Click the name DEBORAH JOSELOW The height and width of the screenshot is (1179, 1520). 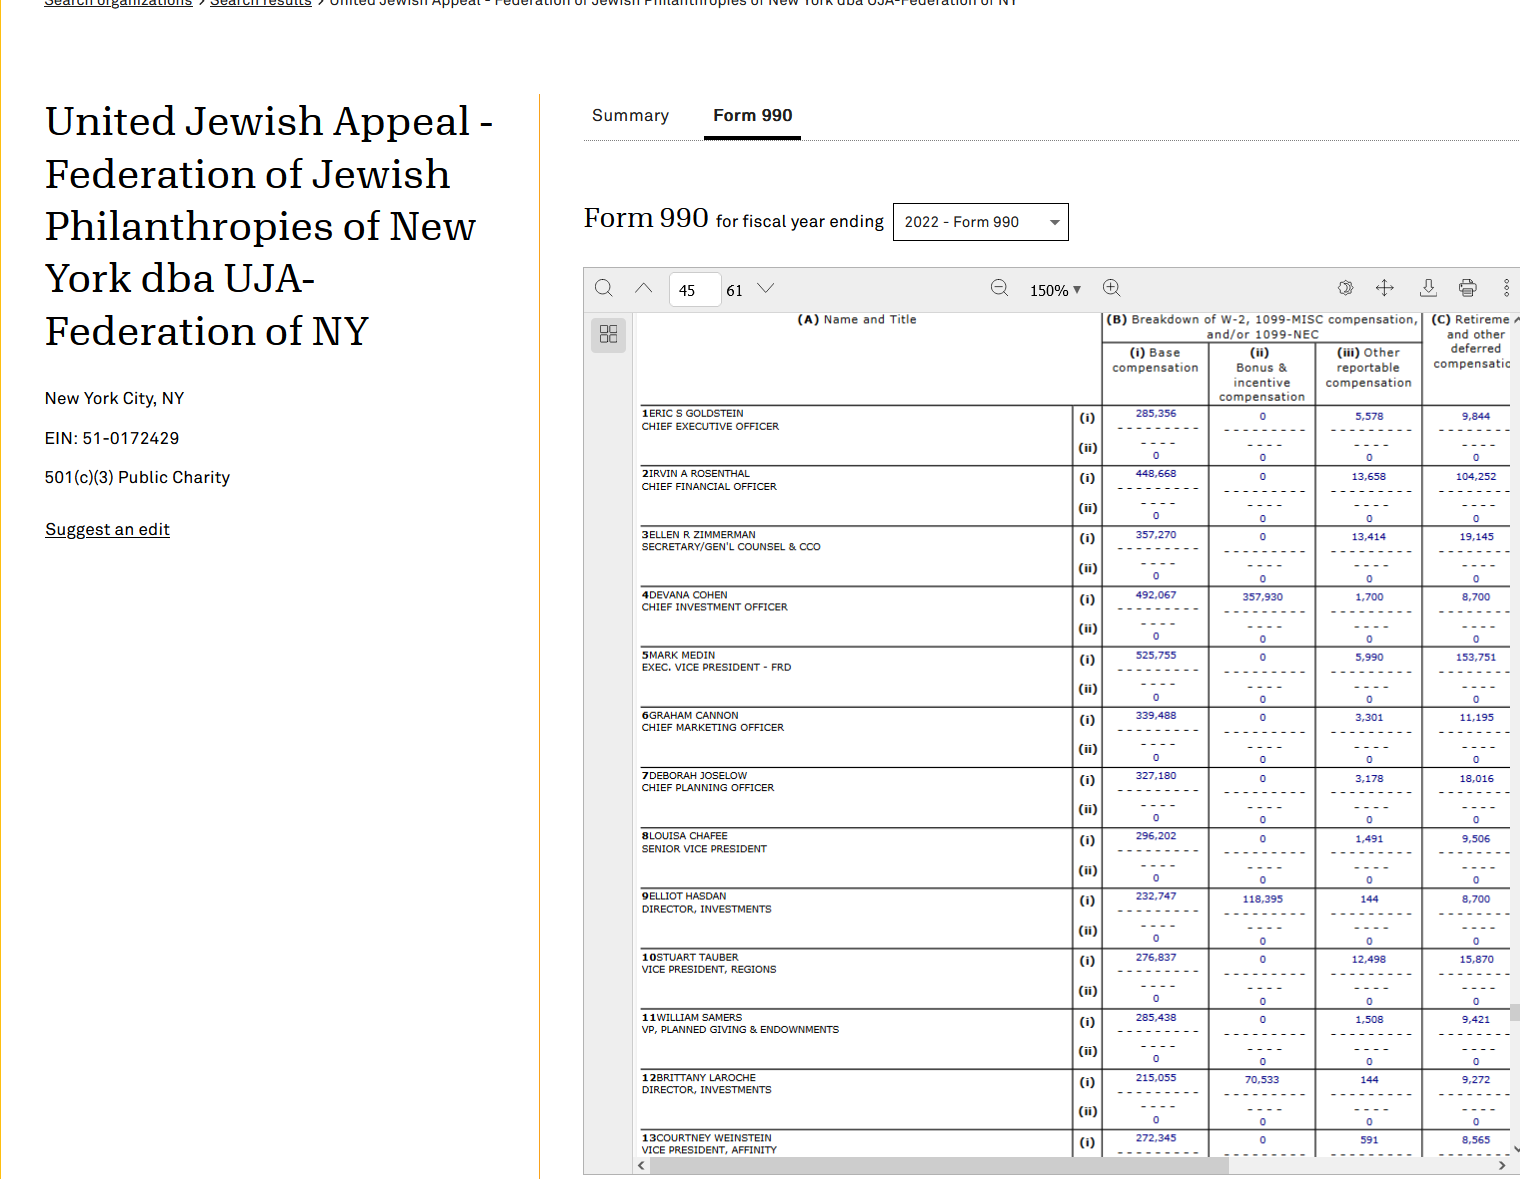(698, 775)
